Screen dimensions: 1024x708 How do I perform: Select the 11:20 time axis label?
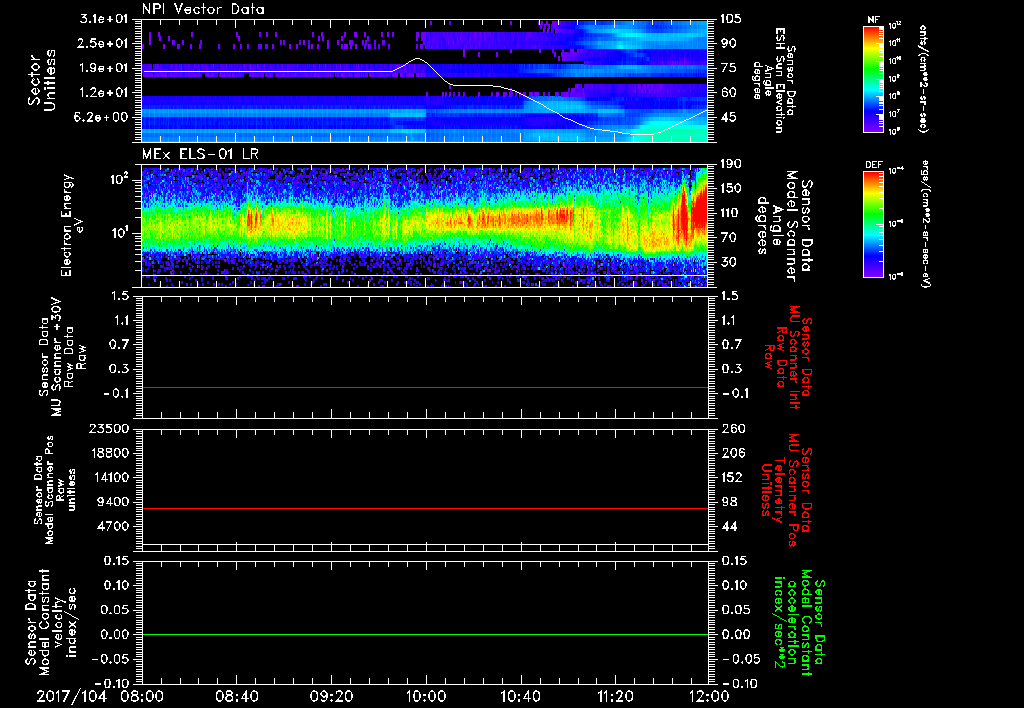point(615,695)
